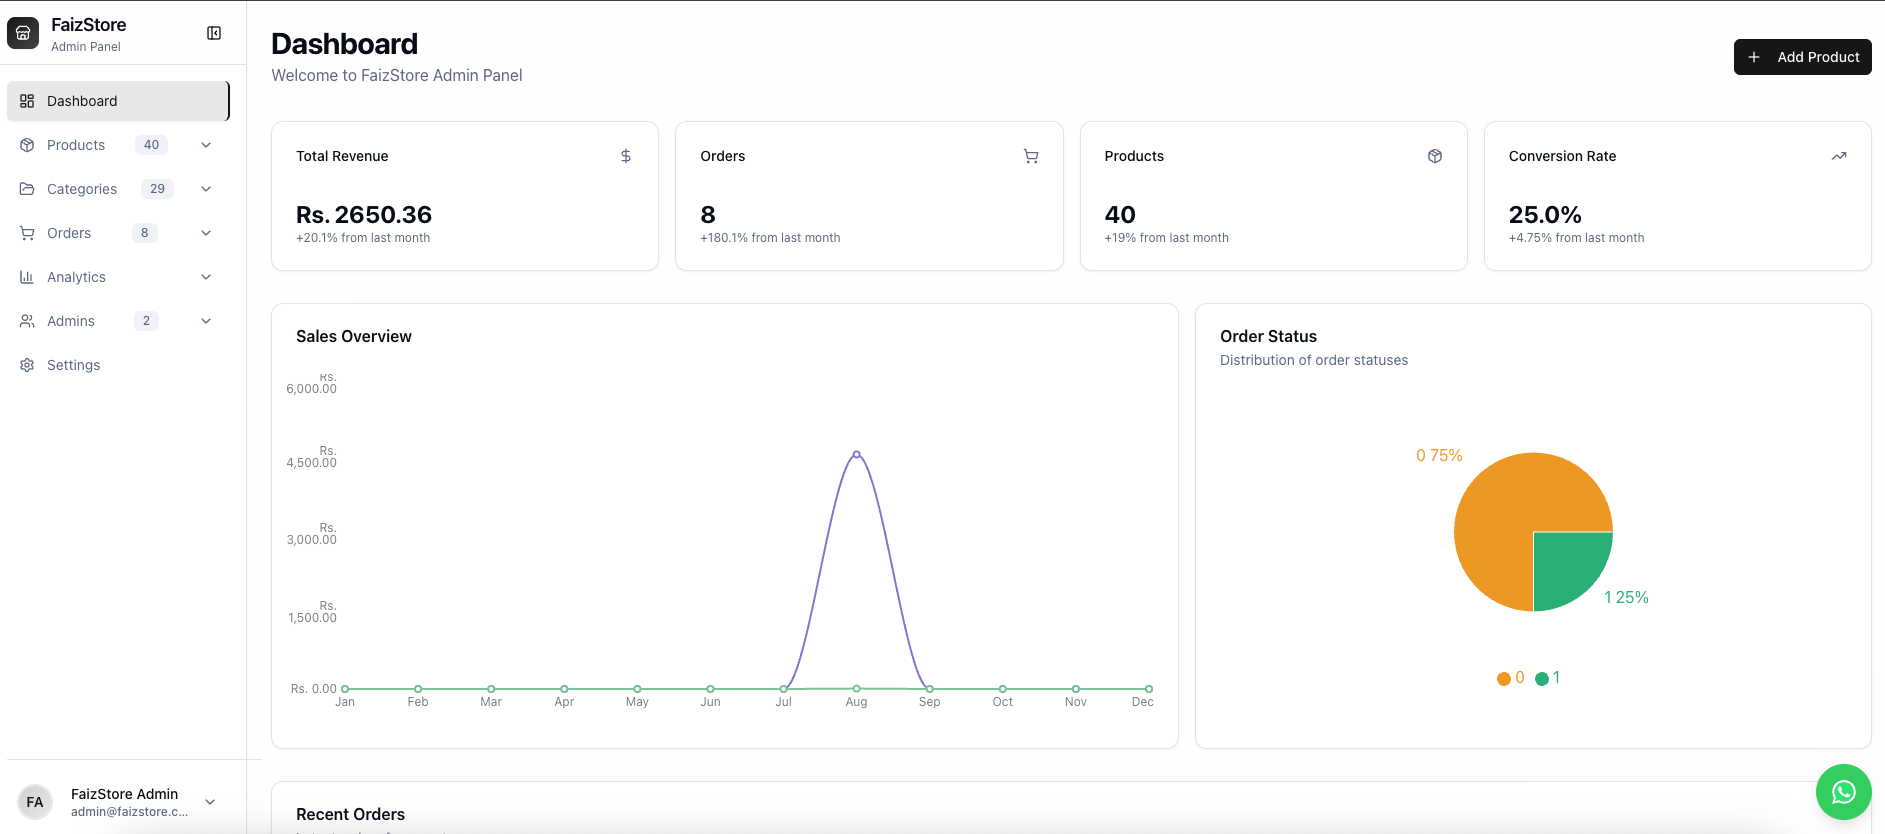The width and height of the screenshot is (1885, 834).
Task: Click the trending arrow icon in Conversion Rate
Action: point(1839,156)
